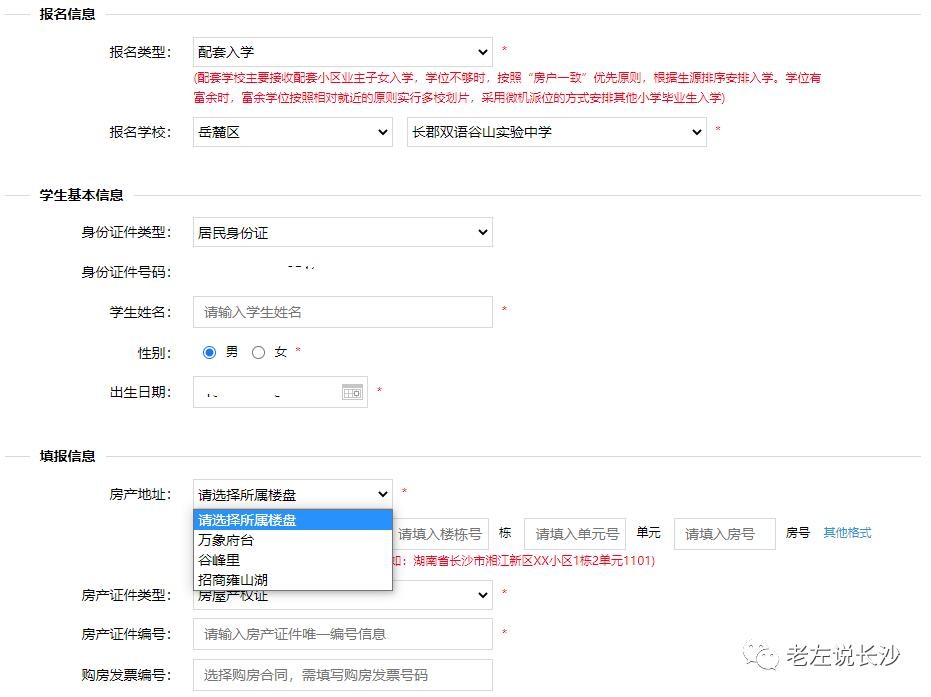Expand the 岳麓区 district dropdown
Screen dimensions: 931x697
[x=292, y=132]
